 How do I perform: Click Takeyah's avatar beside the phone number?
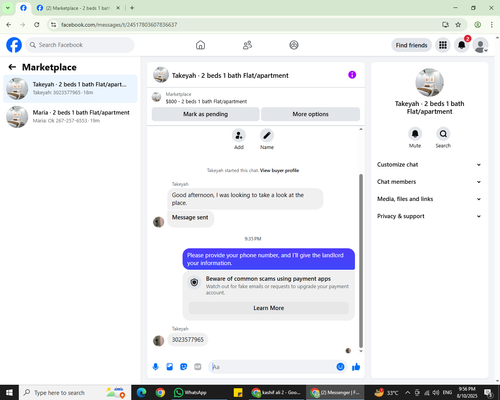click(158, 341)
